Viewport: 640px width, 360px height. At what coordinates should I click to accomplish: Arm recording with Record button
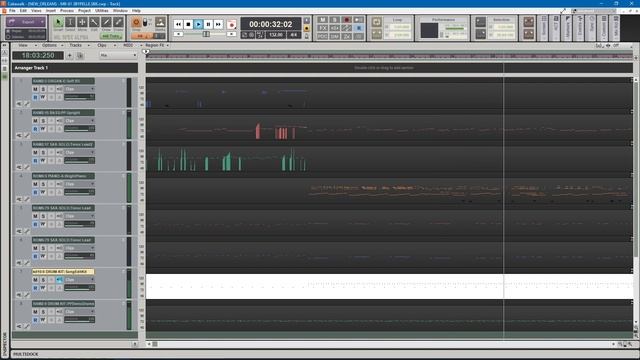coord(231,24)
